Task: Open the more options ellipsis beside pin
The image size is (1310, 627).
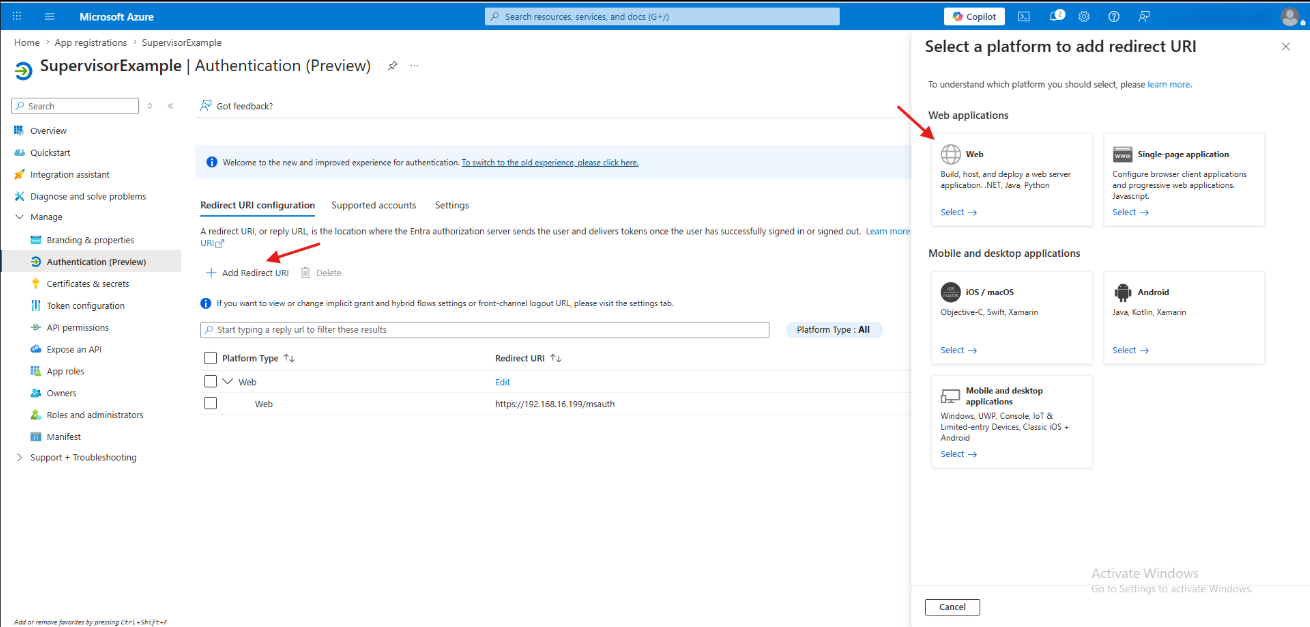Action: pyautogui.click(x=414, y=66)
